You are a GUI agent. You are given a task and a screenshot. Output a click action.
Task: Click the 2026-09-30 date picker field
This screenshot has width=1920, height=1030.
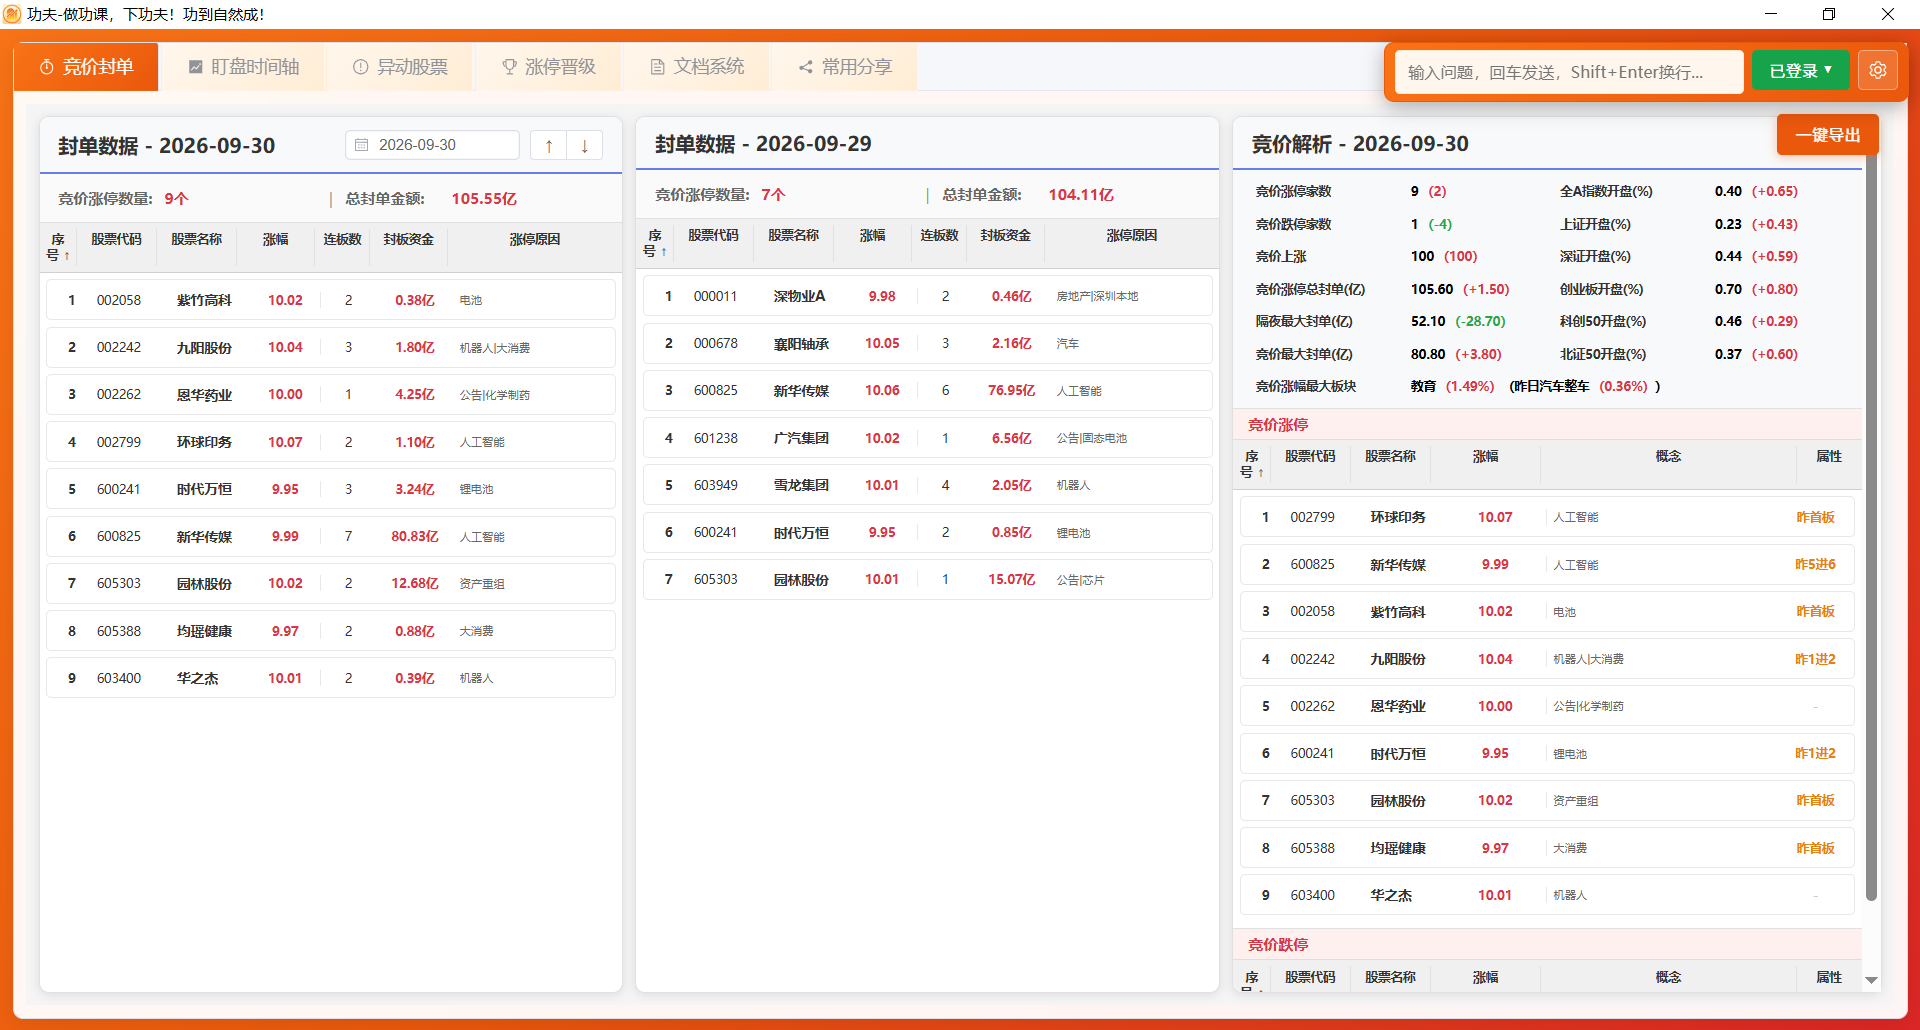tap(432, 145)
